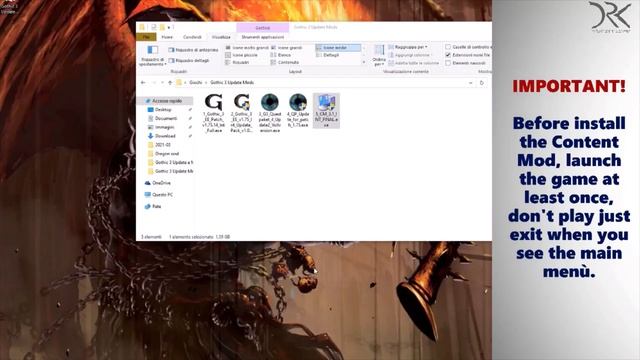Choose Dettagli layout
The image size is (640, 360).
pos(328,55)
